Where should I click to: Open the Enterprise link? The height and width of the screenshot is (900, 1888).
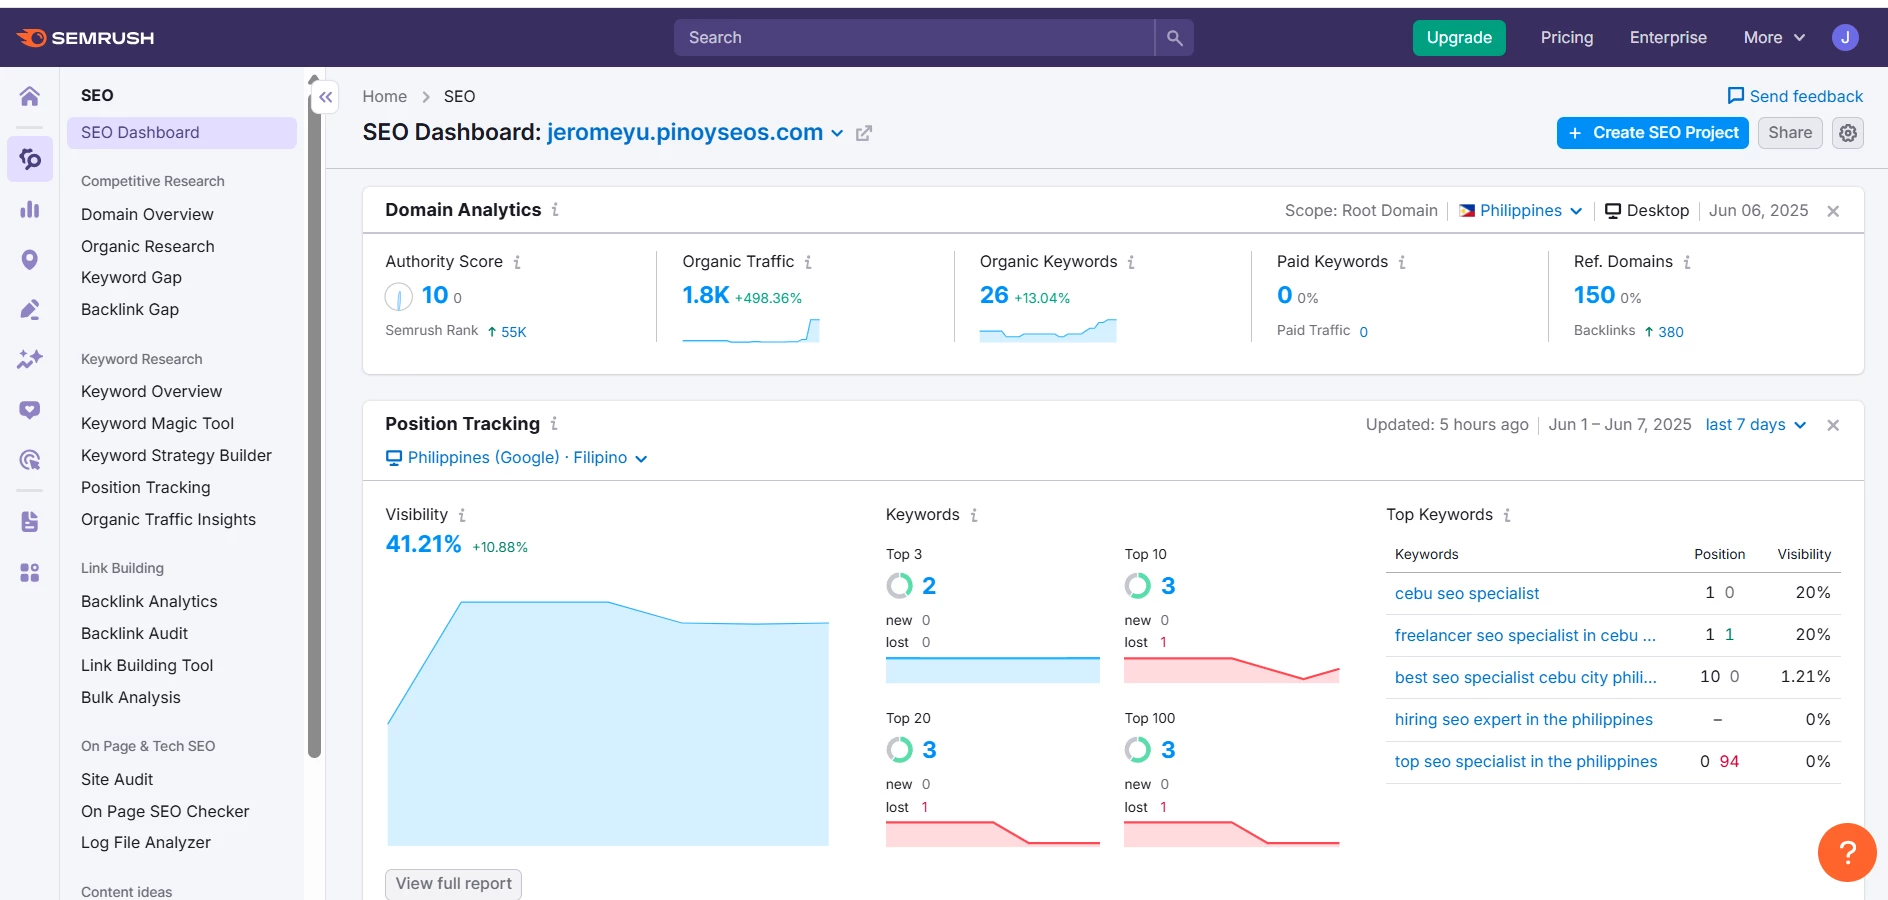pyautogui.click(x=1668, y=38)
